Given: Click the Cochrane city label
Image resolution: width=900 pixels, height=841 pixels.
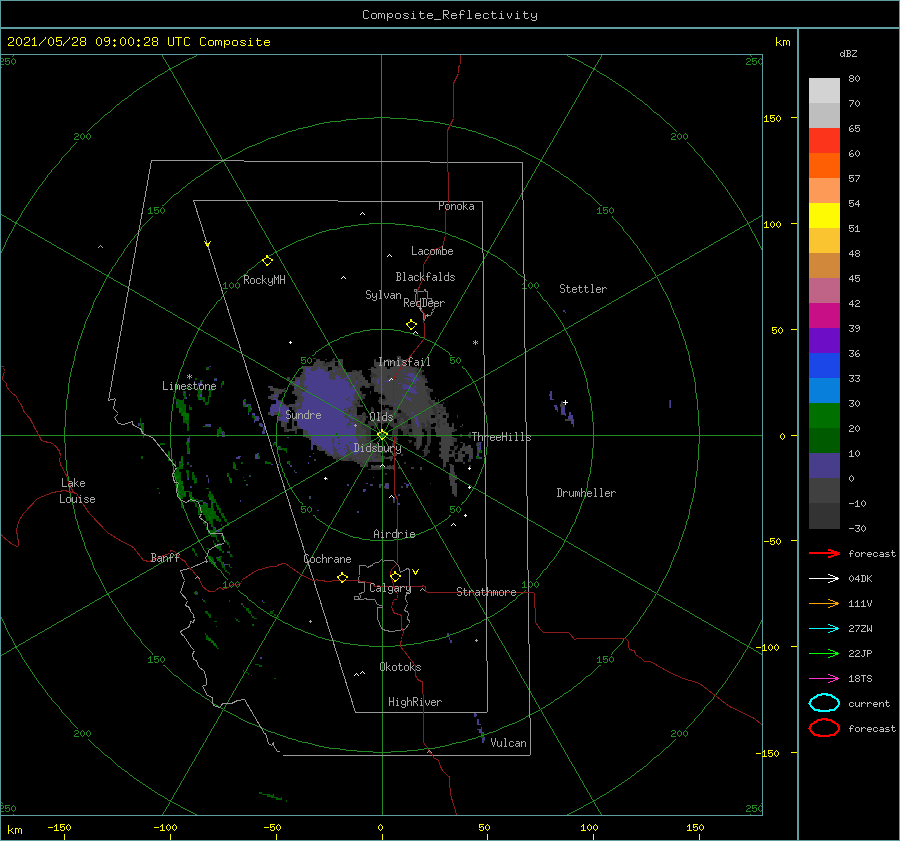Looking at the screenshot, I should [x=327, y=559].
